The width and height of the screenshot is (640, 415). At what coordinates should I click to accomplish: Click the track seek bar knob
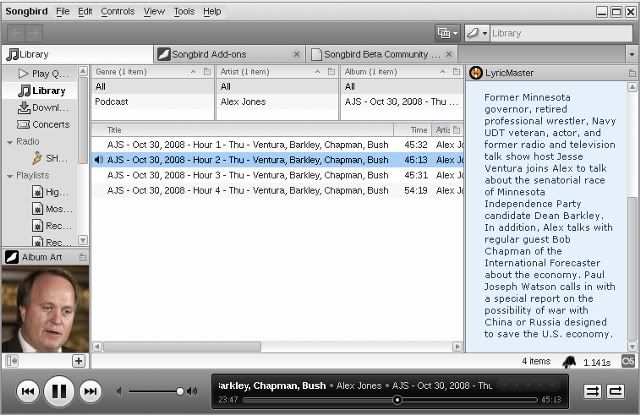click(397, 400)
